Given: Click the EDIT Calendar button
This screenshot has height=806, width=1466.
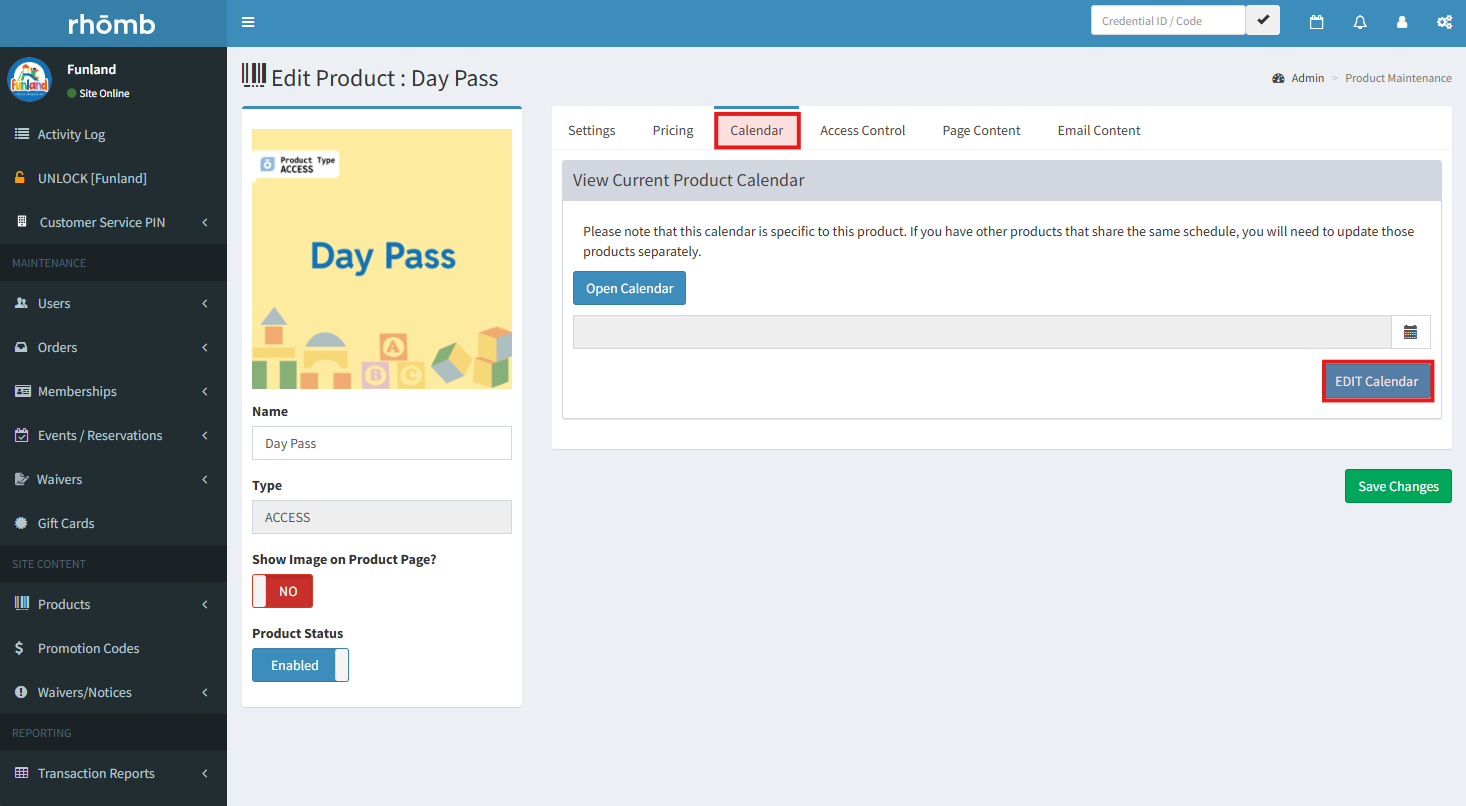Looking at the screenshot, I should pyautogui.click(x=1376, y=381).
